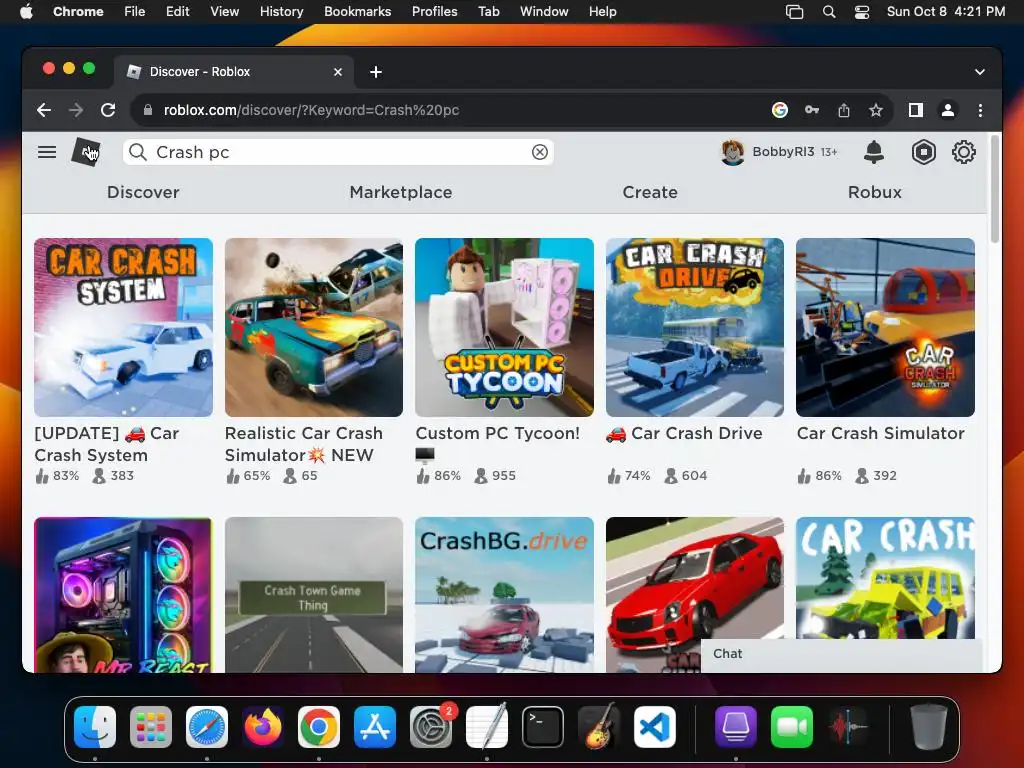The height and width of the screenshot is (768, 1024).
Task: Open the Profiles menu
Action: (x=434, y=12)
